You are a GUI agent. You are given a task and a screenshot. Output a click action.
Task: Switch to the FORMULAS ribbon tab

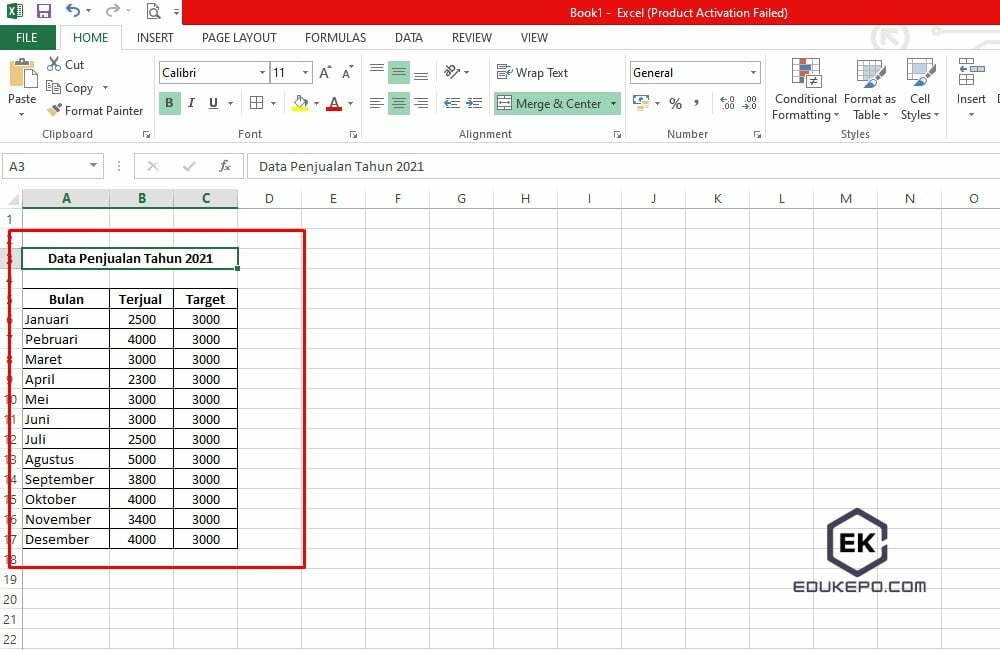335,37
